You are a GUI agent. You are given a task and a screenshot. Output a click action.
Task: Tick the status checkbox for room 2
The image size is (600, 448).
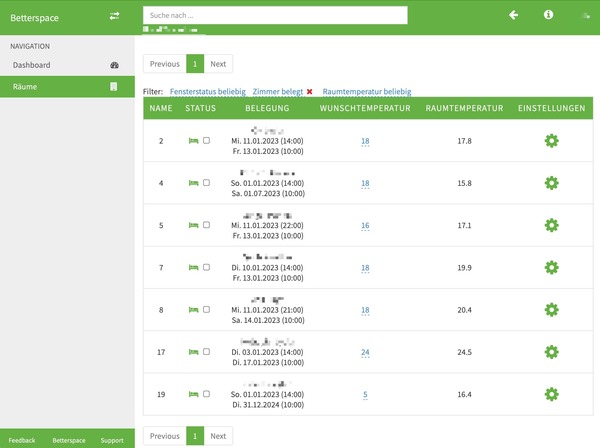coord(207,141)
